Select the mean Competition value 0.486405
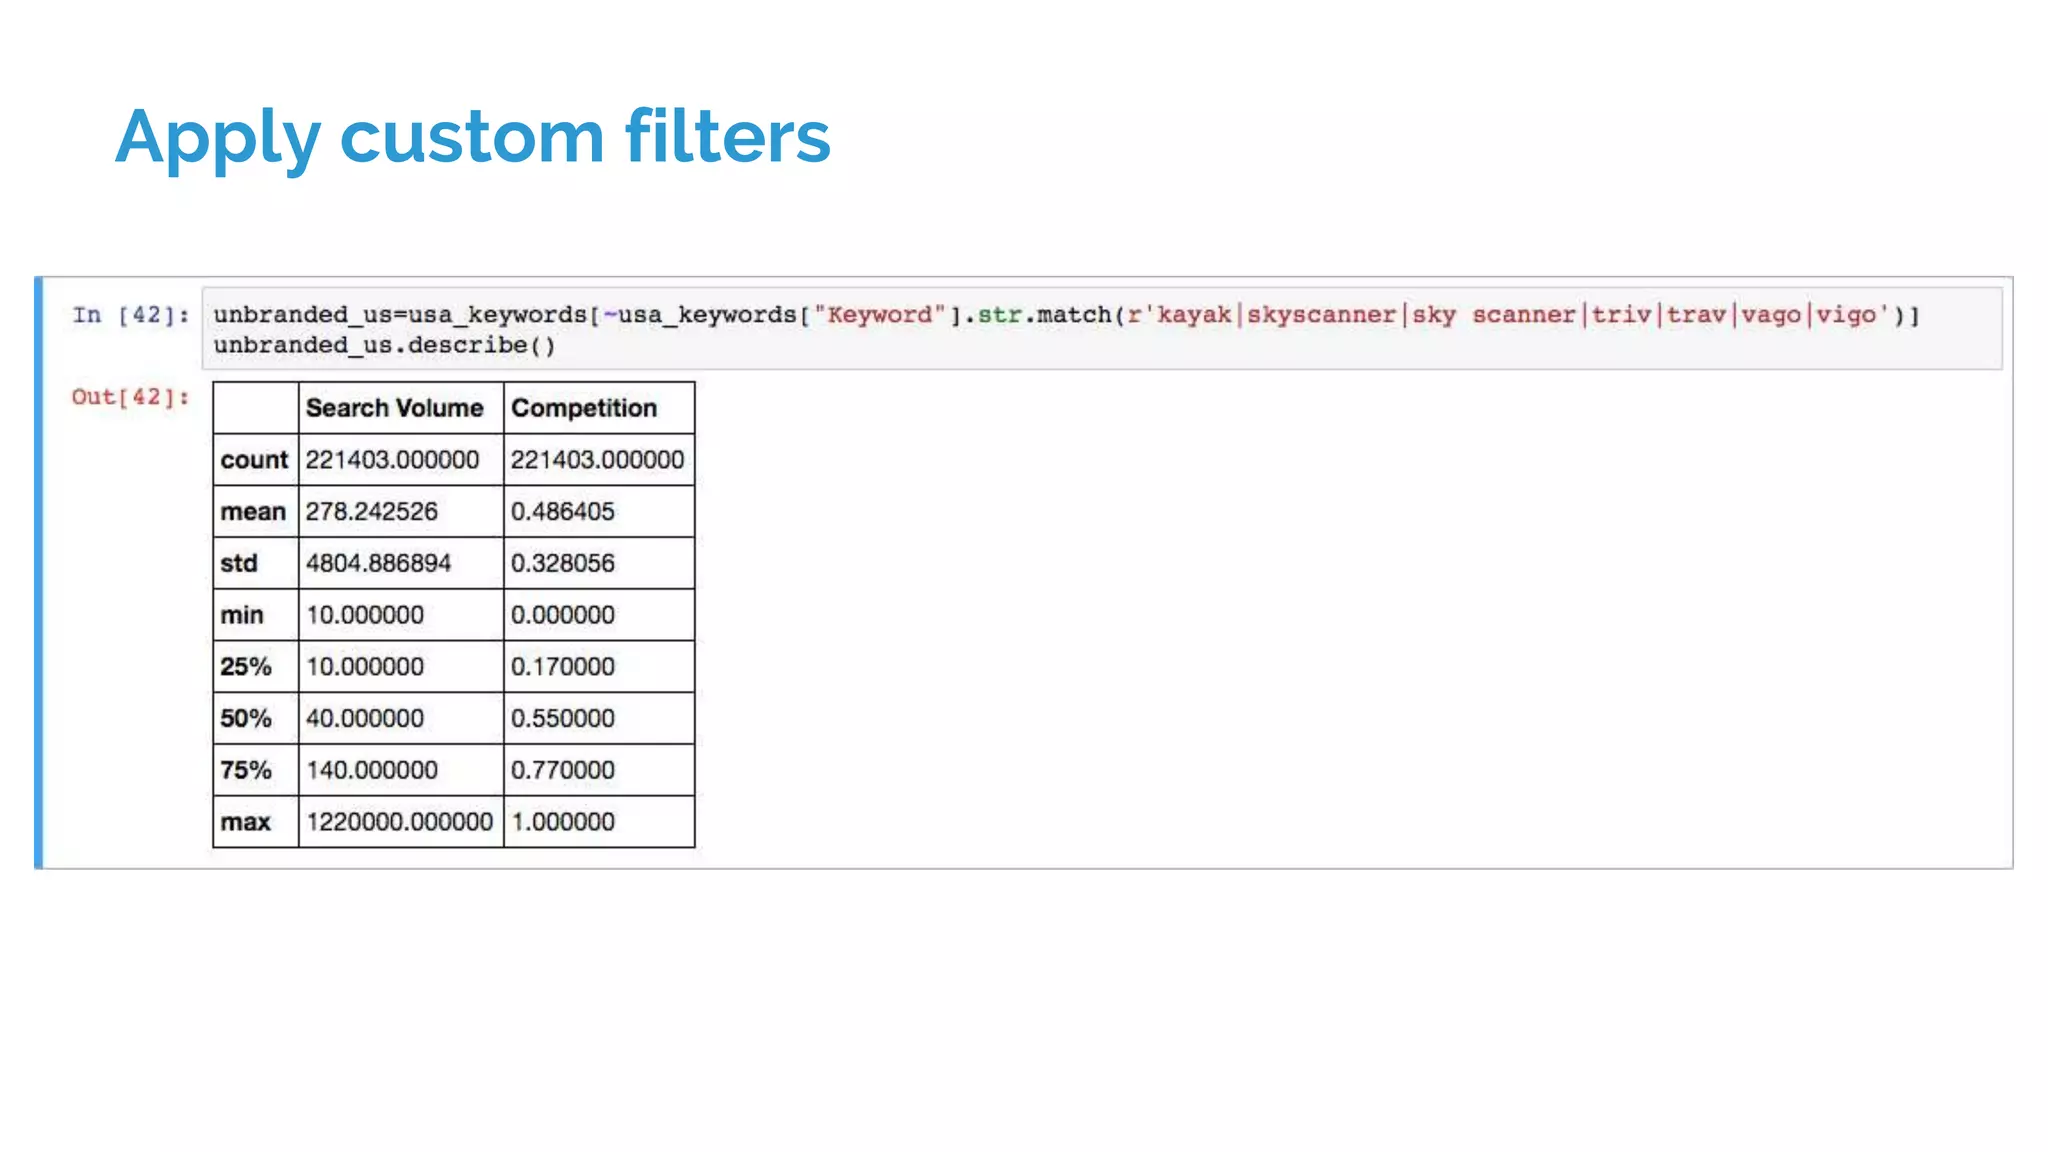 coord(563,512)
